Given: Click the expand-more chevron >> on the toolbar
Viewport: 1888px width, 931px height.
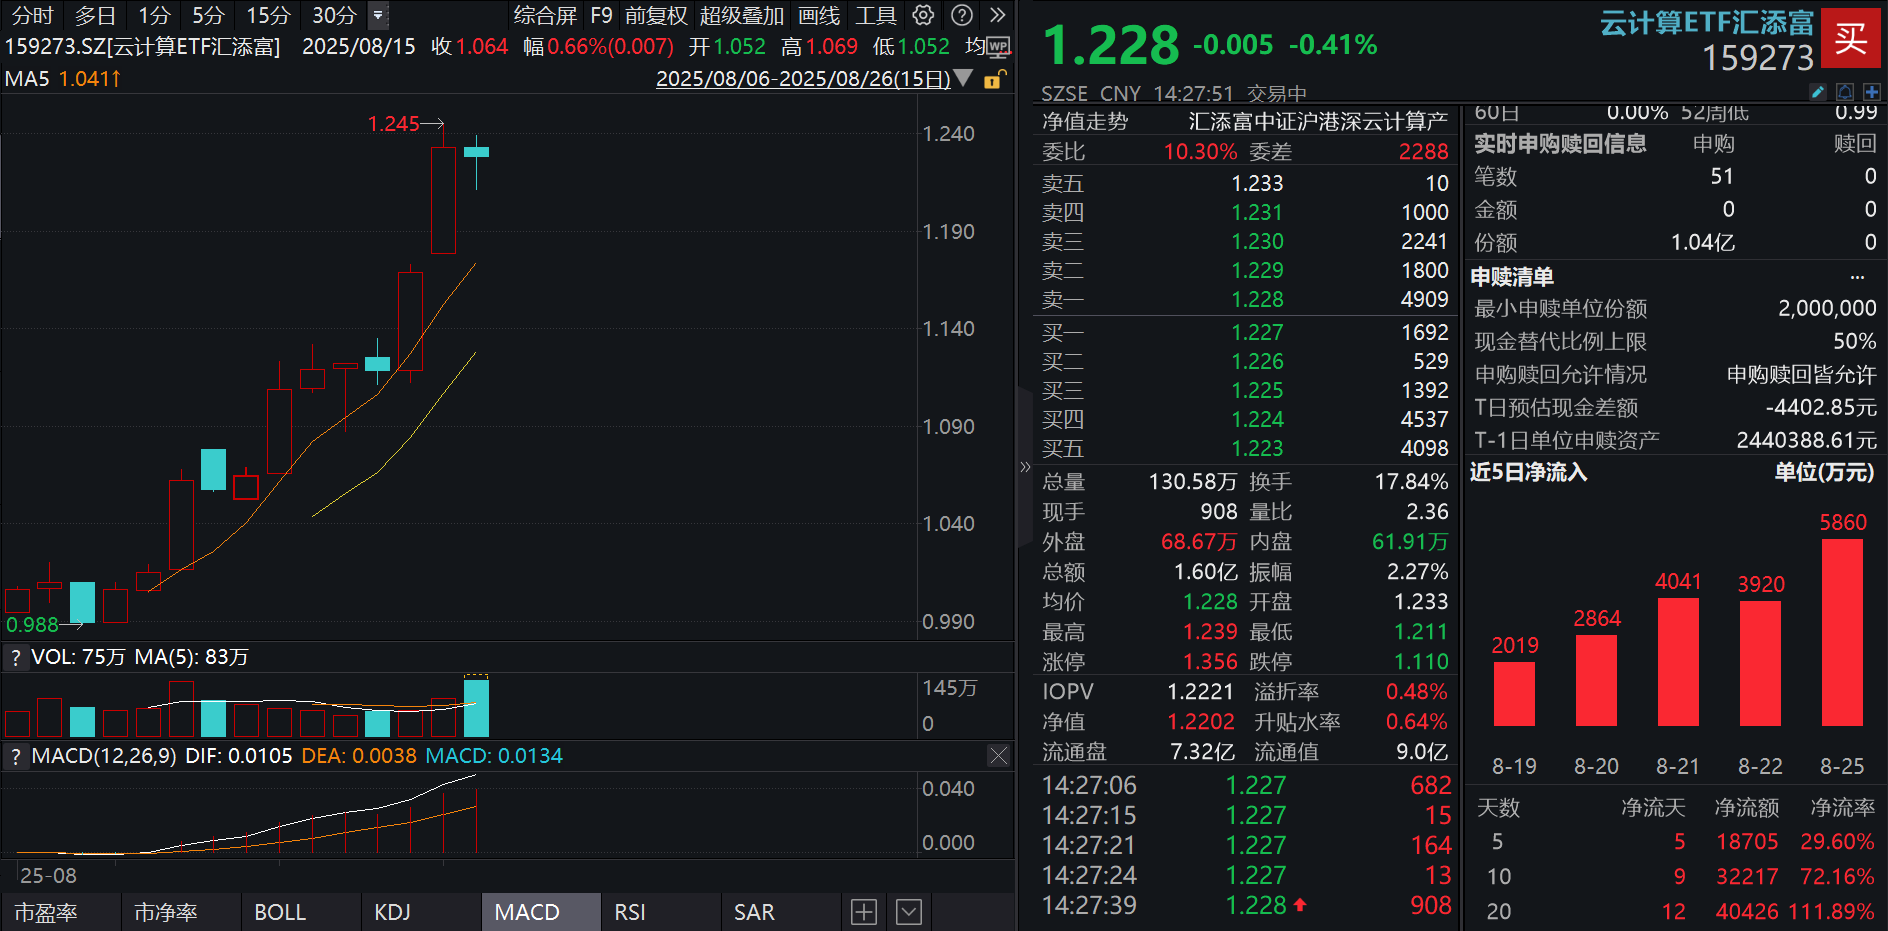Looking at the screenshot, I should 996,15.
